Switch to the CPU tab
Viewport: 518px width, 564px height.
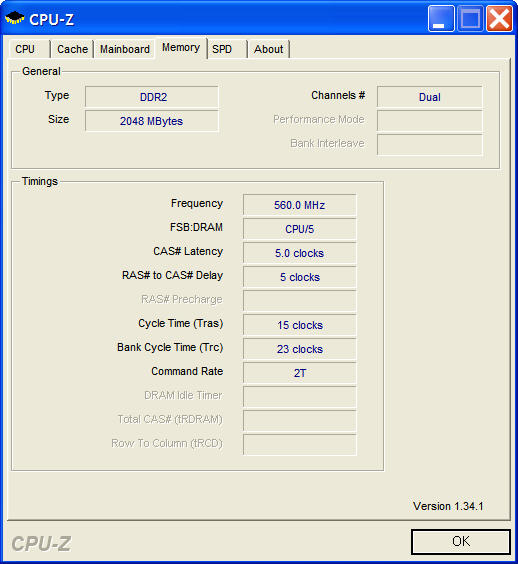(29, 49)
